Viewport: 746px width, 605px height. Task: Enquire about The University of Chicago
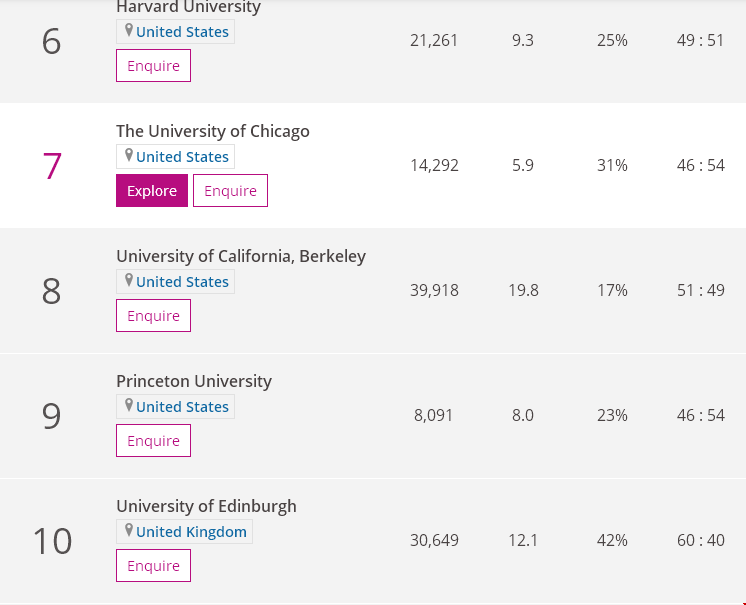pos(230,191)
